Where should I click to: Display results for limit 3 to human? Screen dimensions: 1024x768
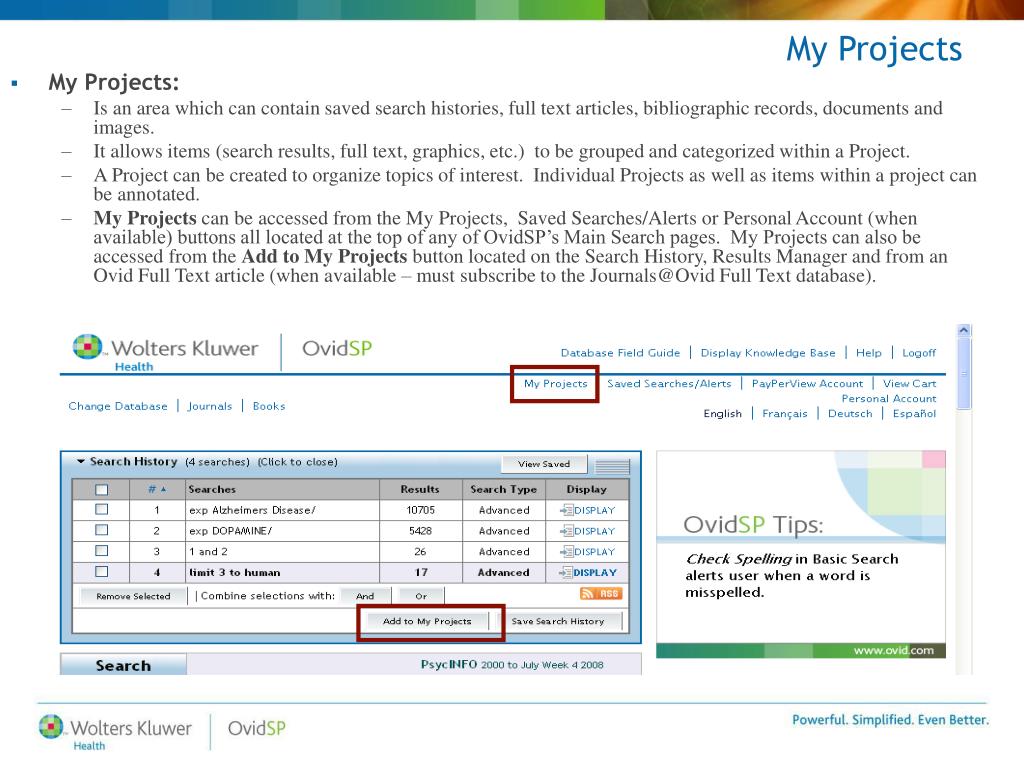[588, 573]
